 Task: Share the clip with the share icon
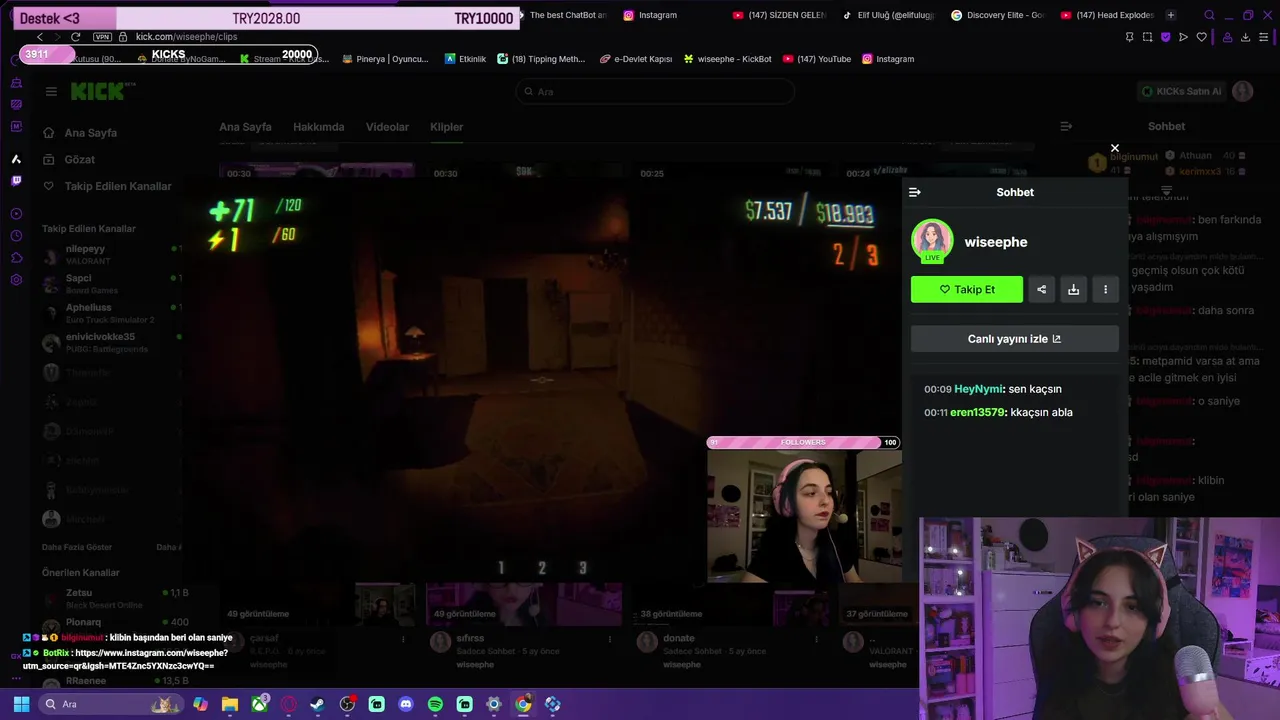click(1041, 289)
